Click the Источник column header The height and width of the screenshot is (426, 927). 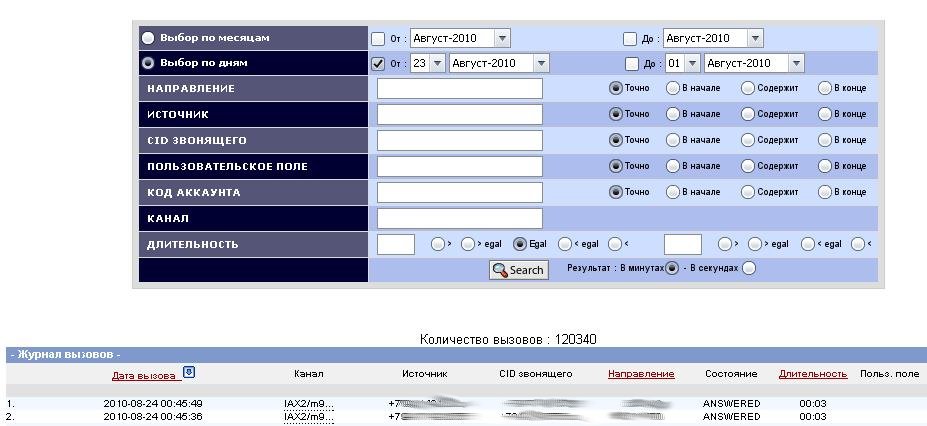click(424, 374)
